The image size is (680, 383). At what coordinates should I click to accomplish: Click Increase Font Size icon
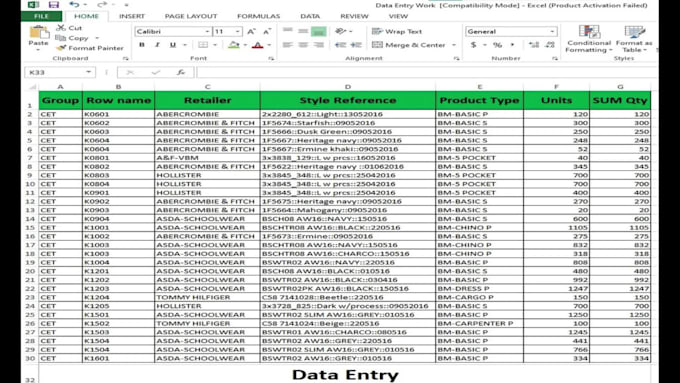pos(251,31)
